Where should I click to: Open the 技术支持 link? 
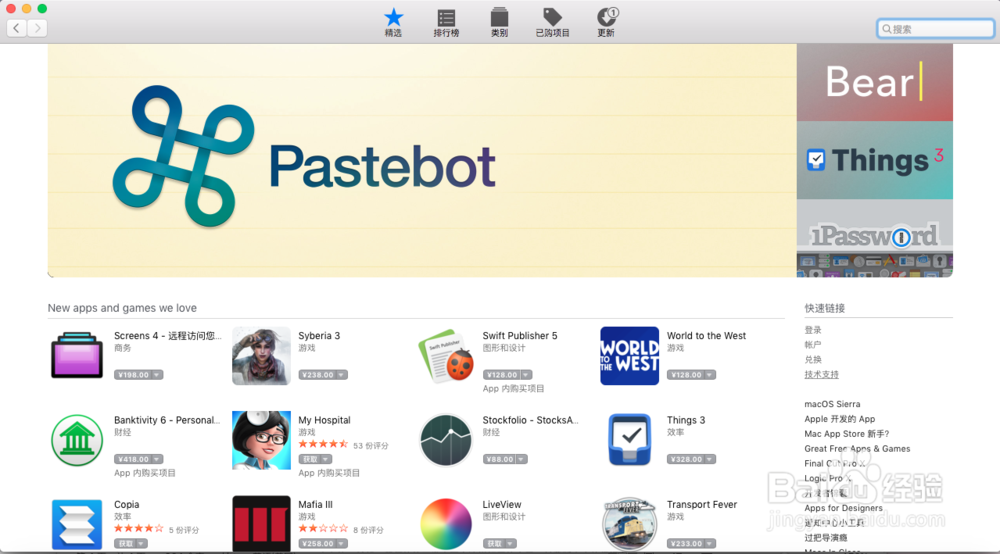click(821, 374)
